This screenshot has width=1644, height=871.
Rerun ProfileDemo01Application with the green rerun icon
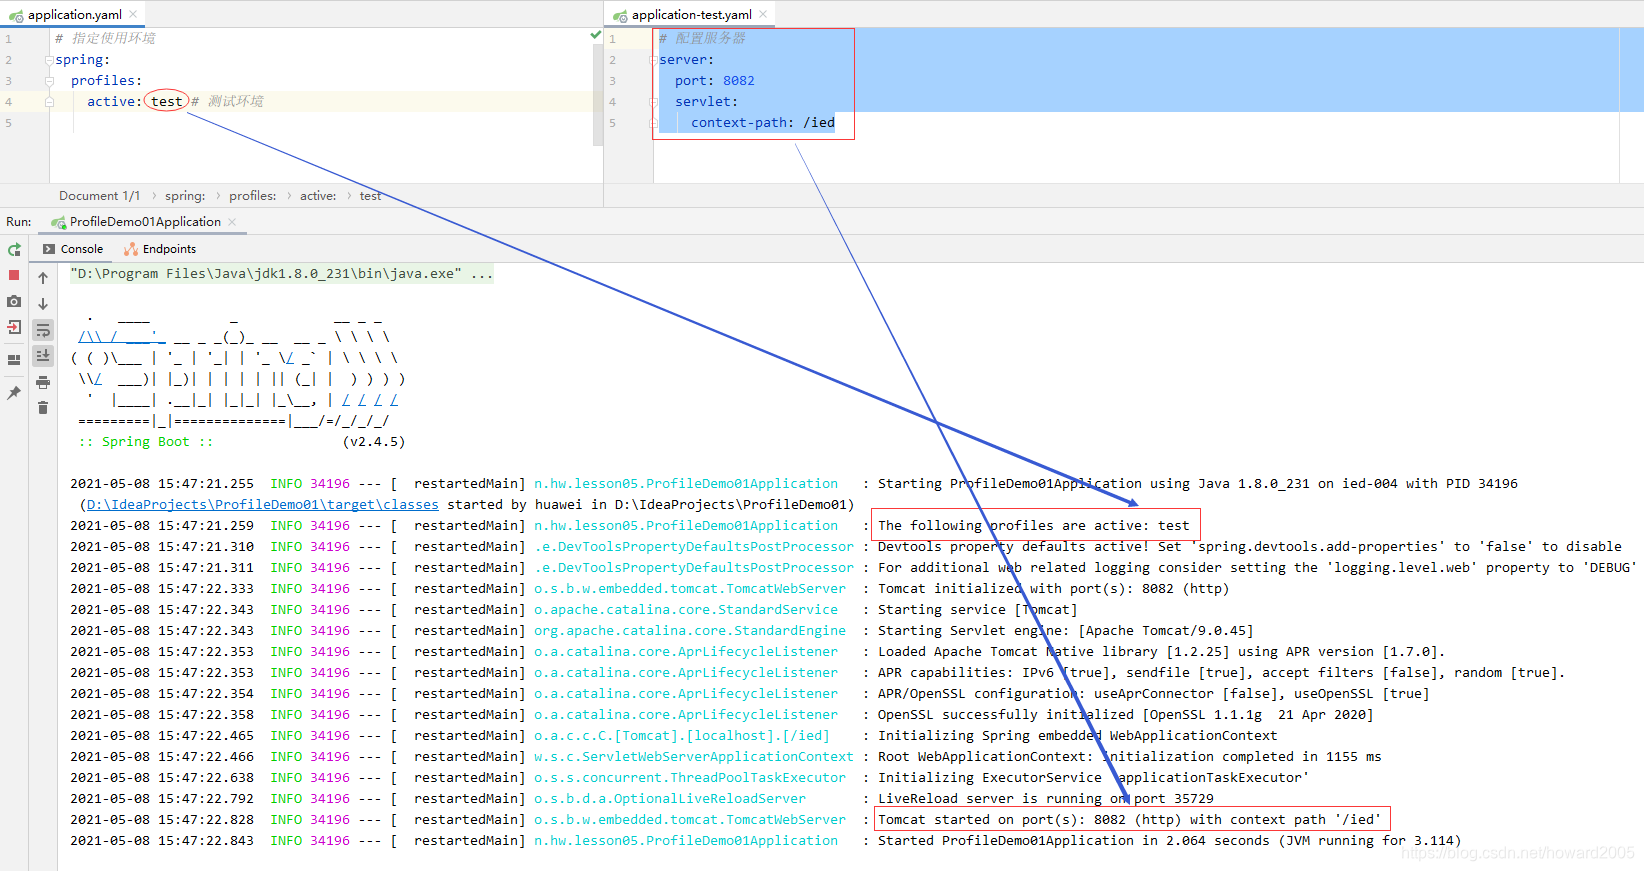(x=14, y=249)
